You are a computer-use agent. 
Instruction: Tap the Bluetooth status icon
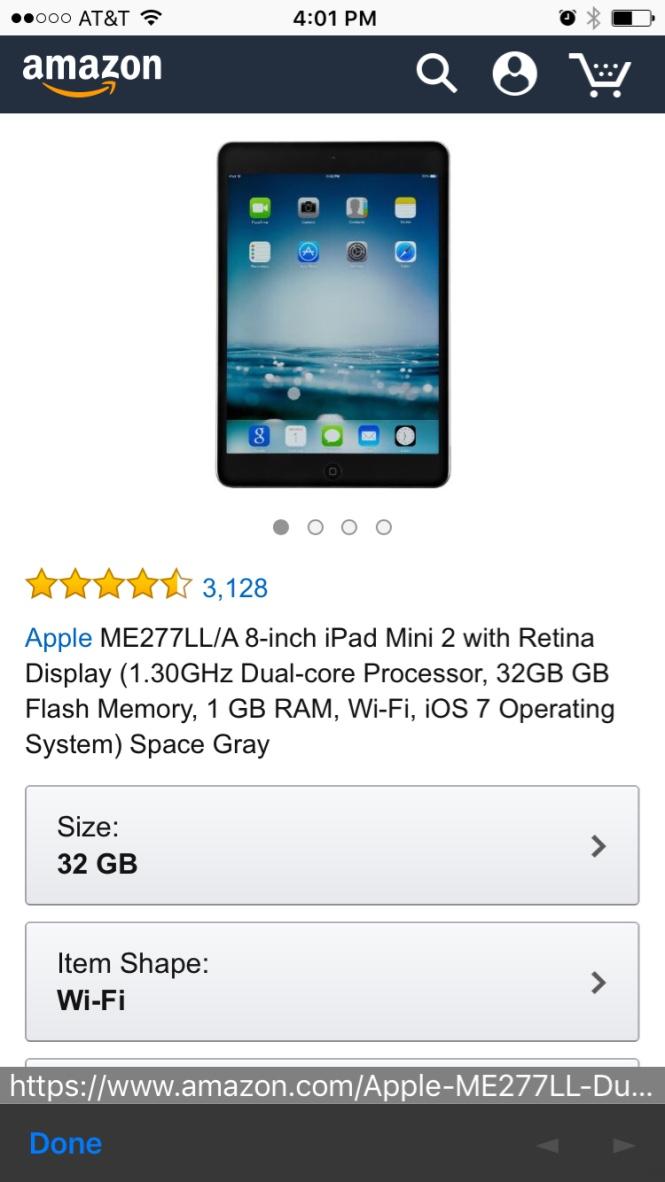pos(593,18)
